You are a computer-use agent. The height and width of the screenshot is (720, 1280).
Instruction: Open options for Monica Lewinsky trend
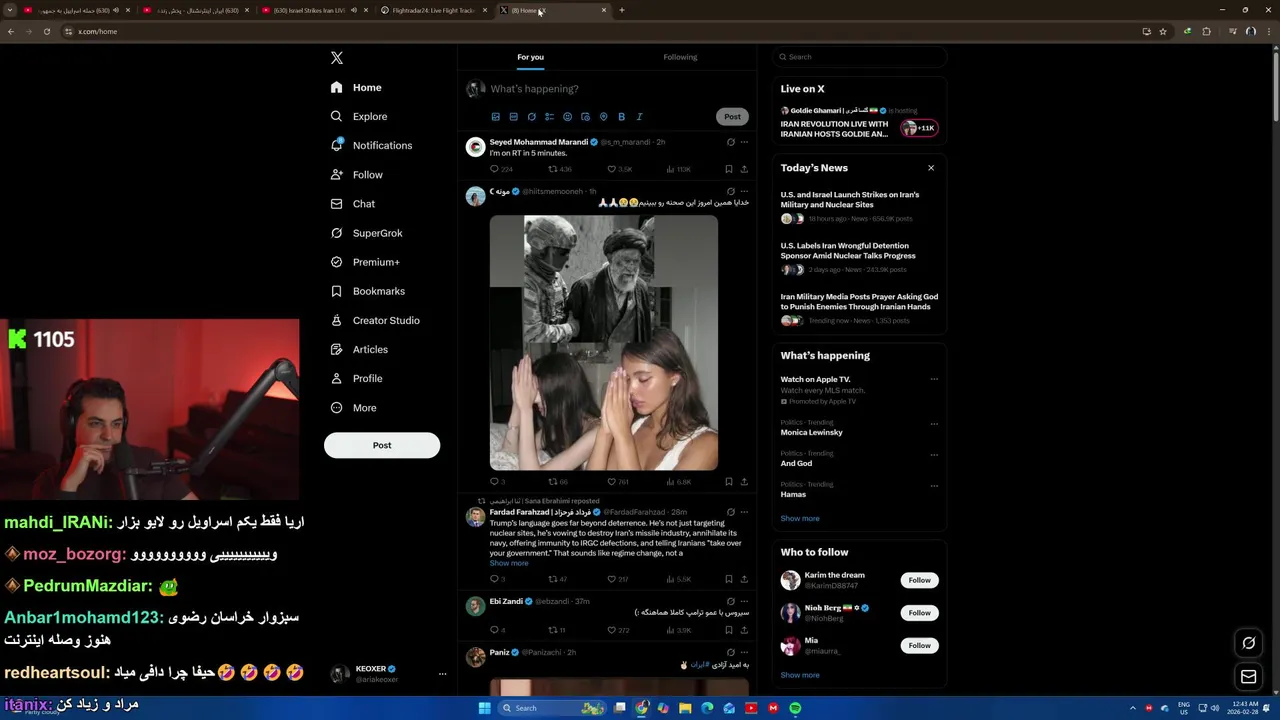(934, 424)
